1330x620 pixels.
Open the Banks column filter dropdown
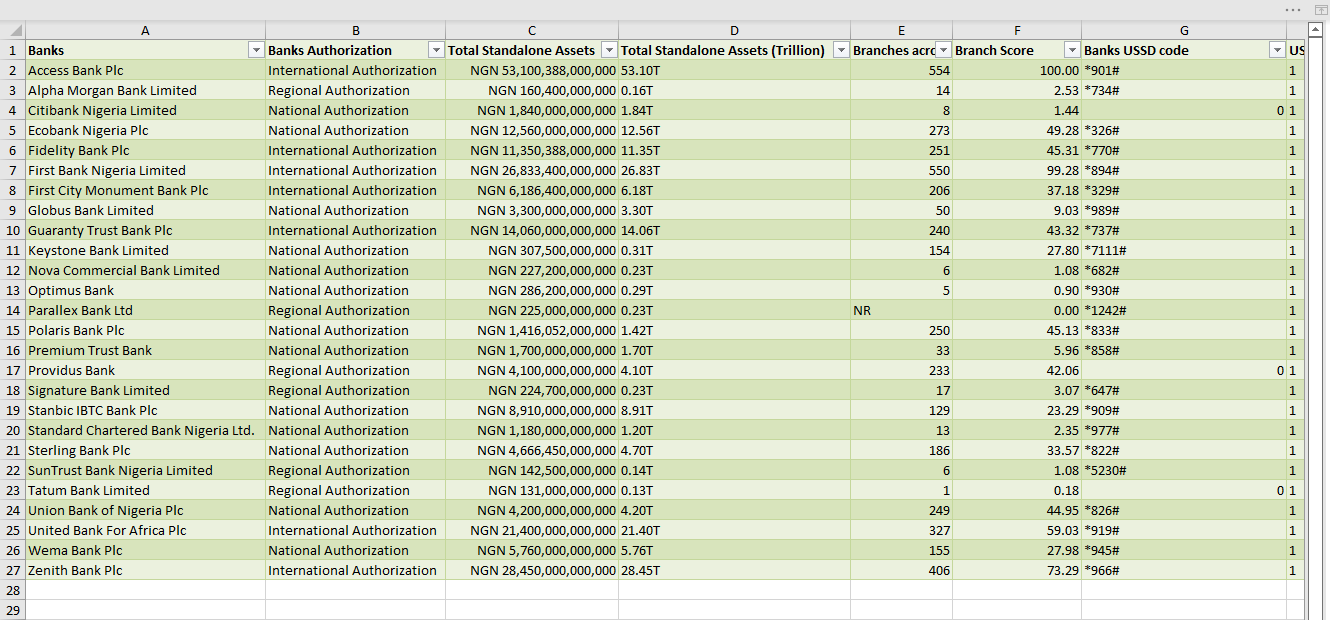(256, 50)
